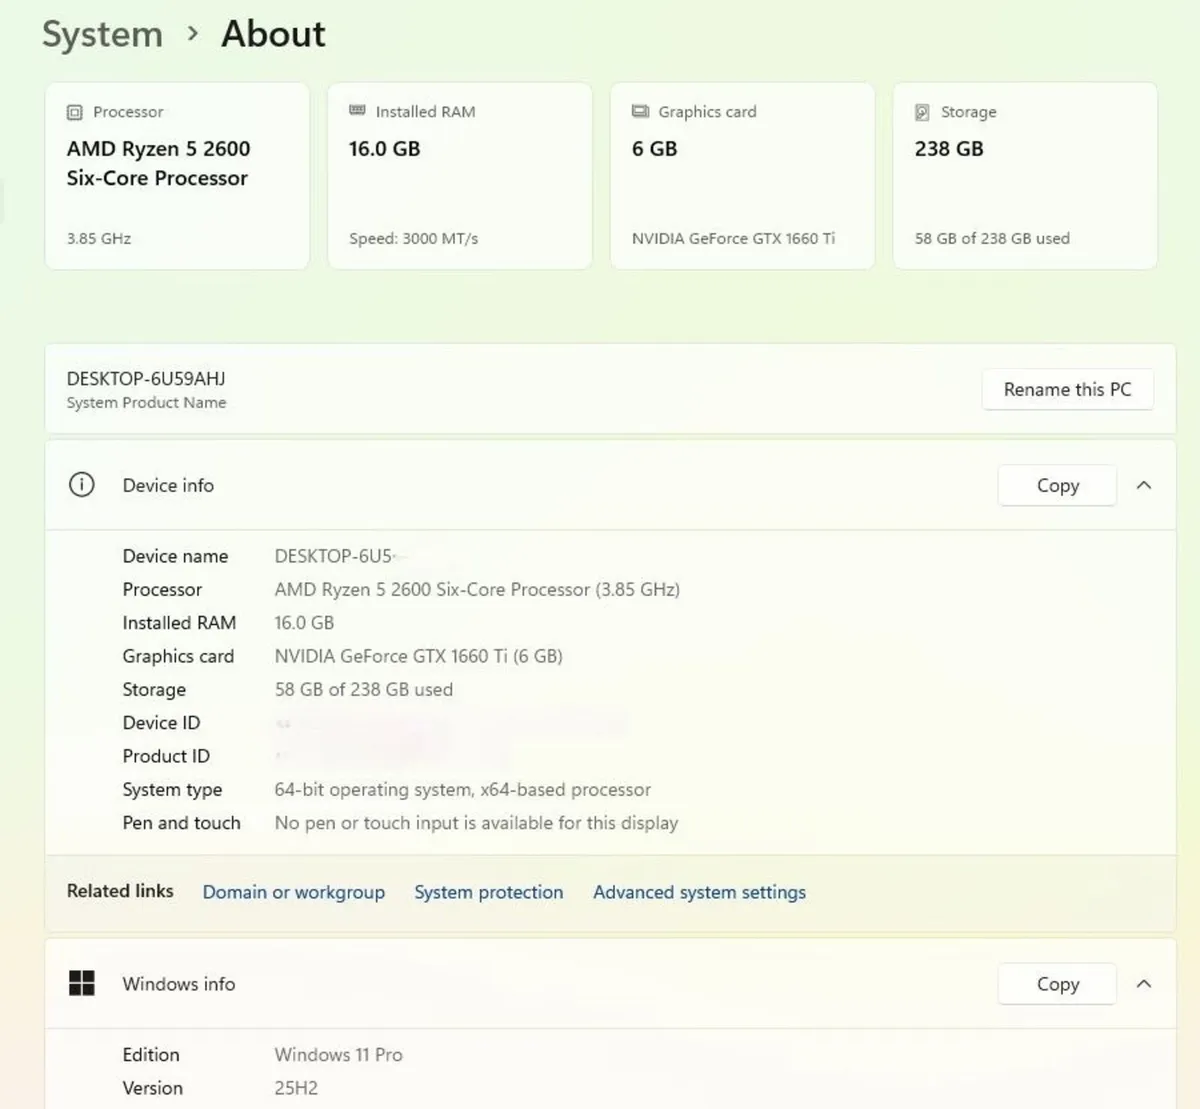Click the 16.0 GB value in Device info list

coord(304,622)
